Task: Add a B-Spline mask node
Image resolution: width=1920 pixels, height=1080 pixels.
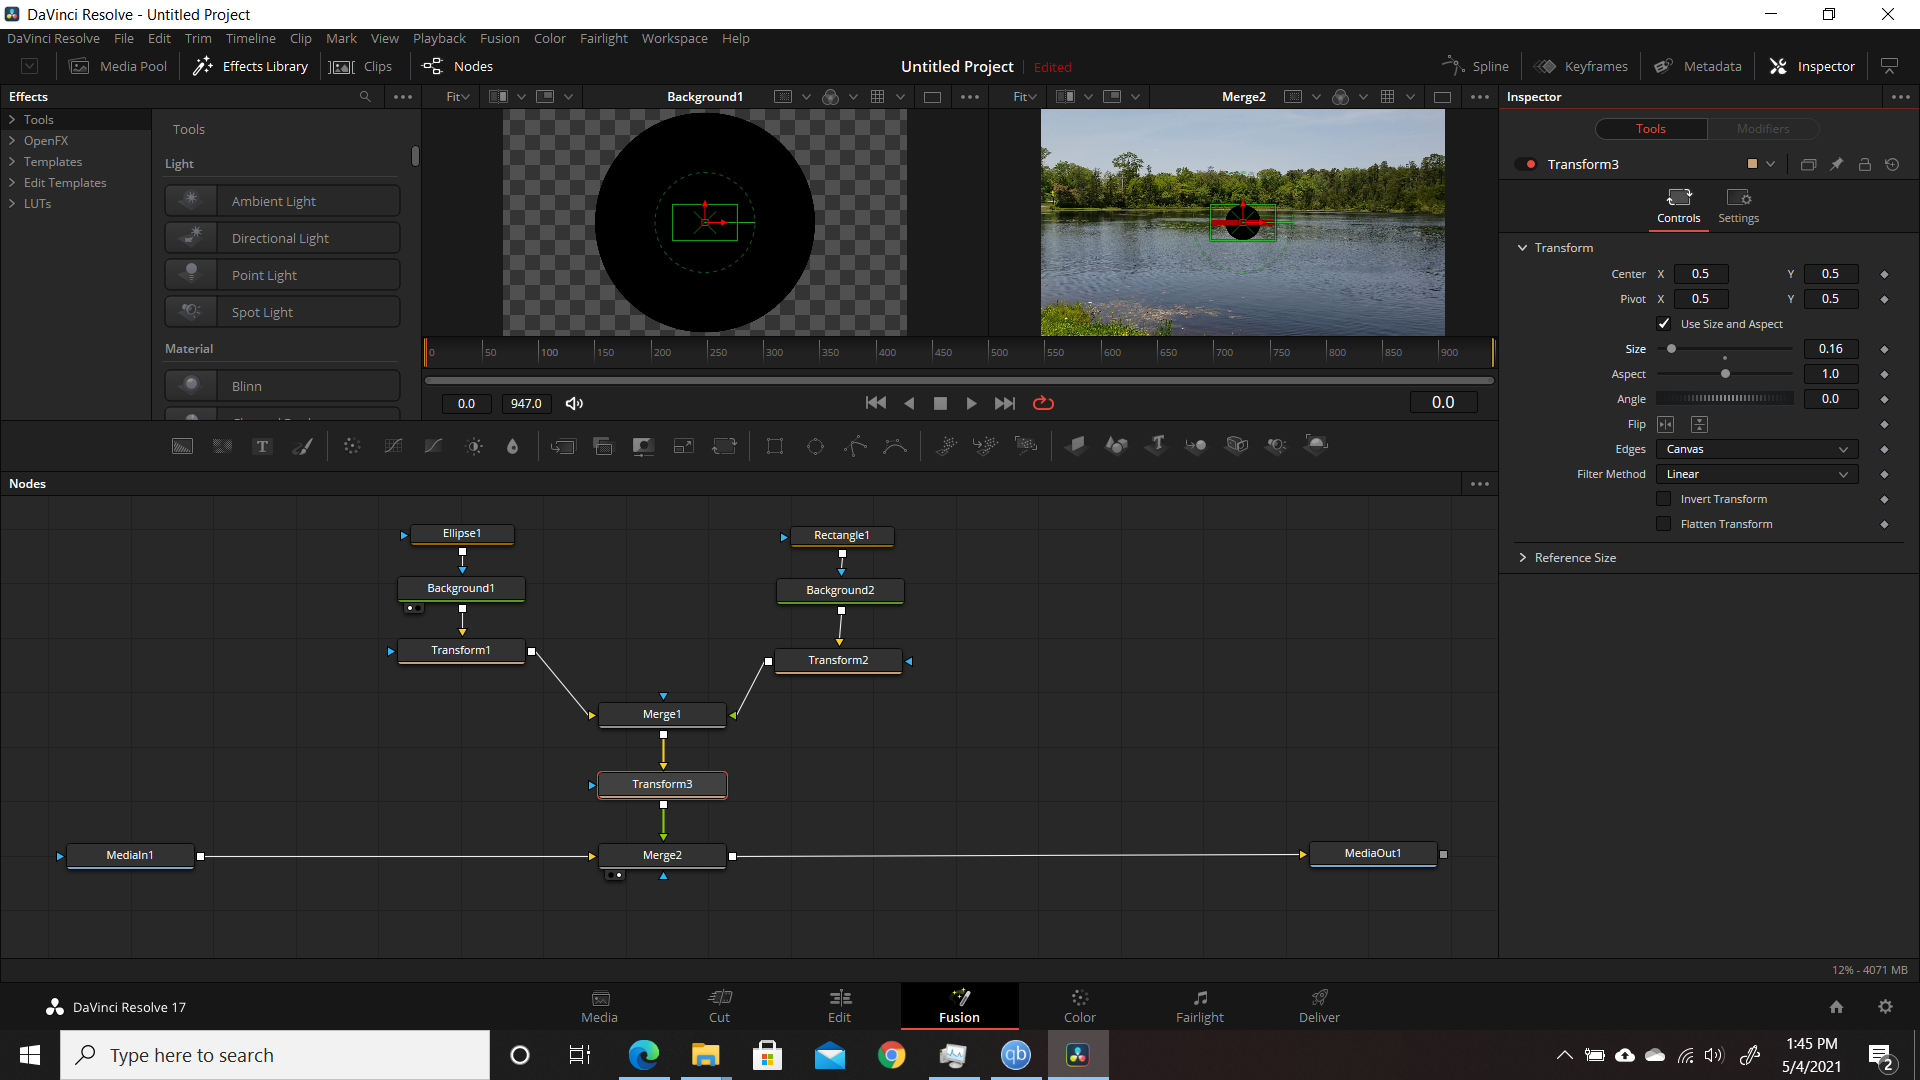Action: 895,446
